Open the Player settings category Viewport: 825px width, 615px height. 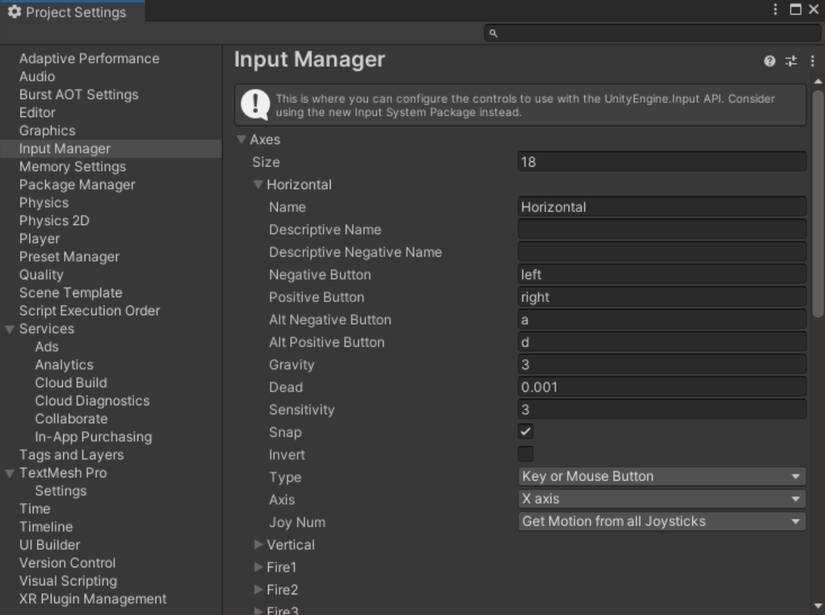[x=40, y=239]
